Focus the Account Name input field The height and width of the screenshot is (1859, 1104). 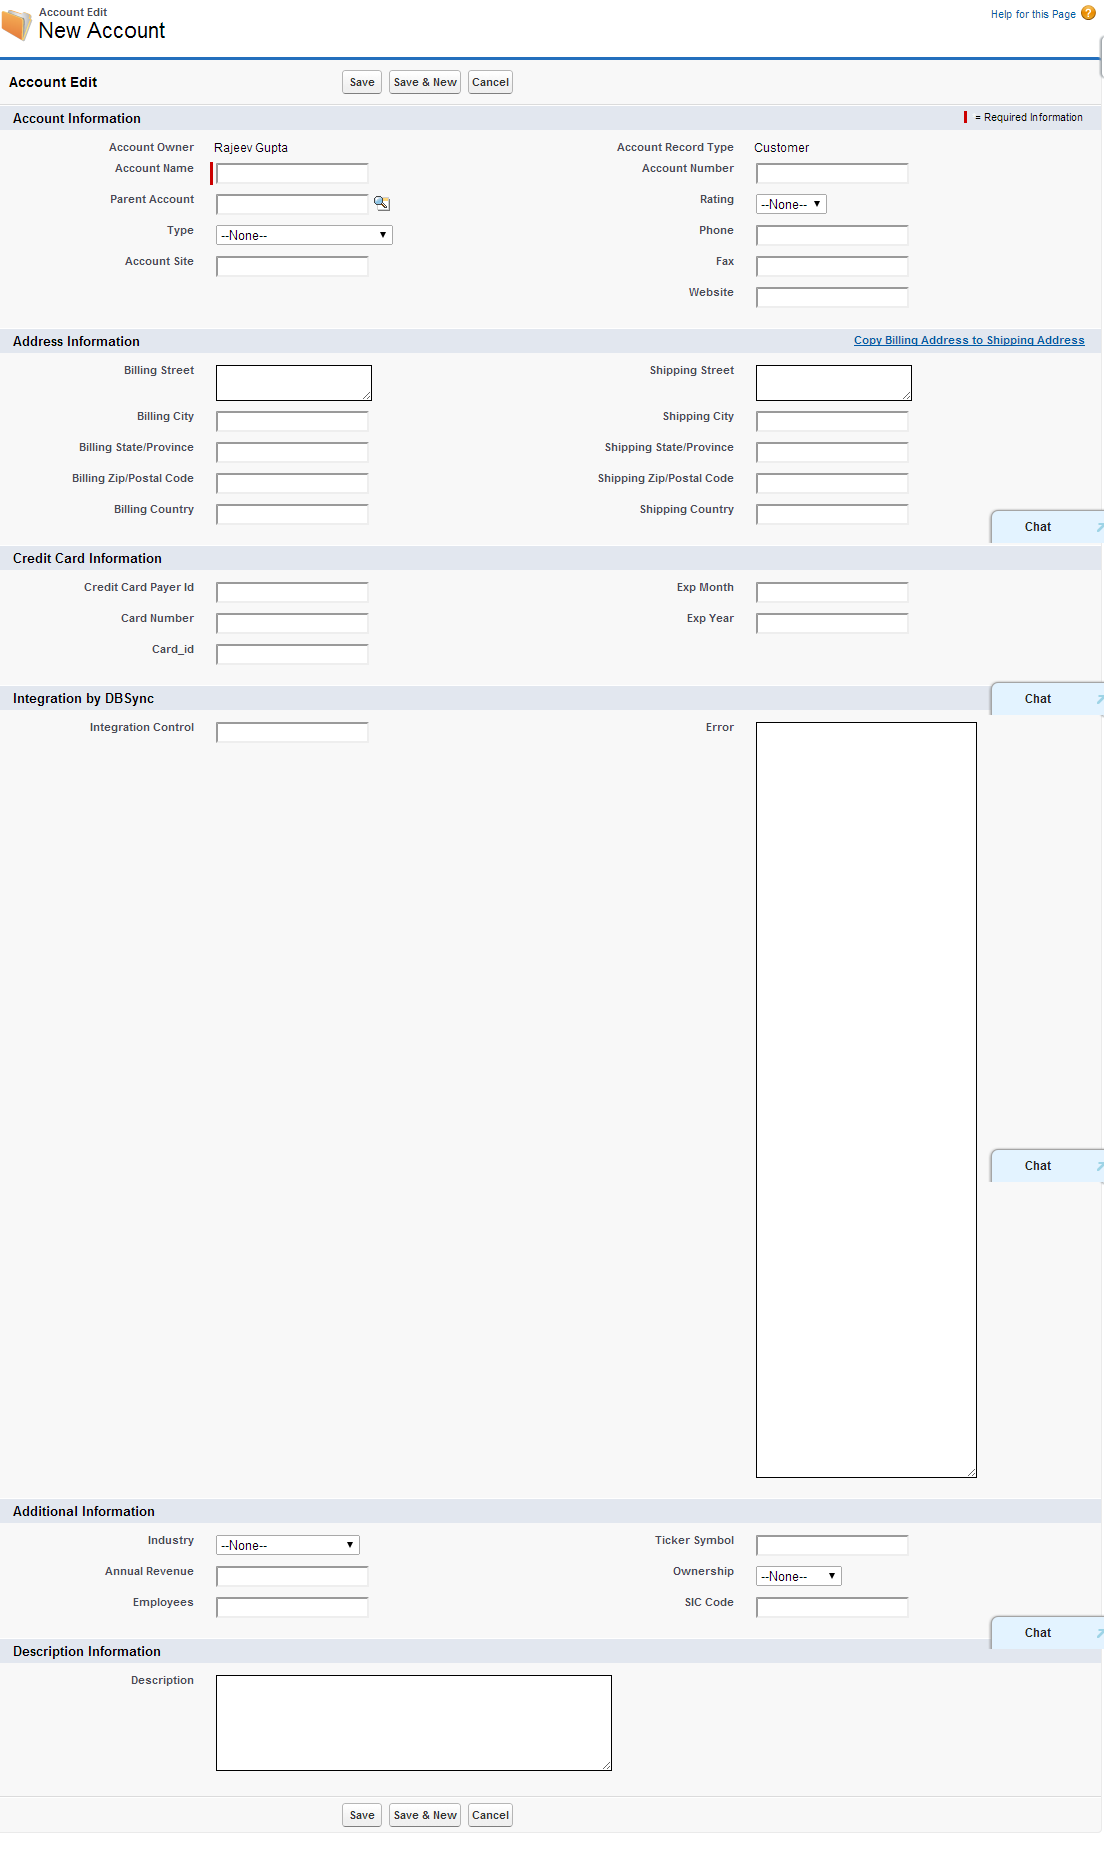[x=292, y=173]
